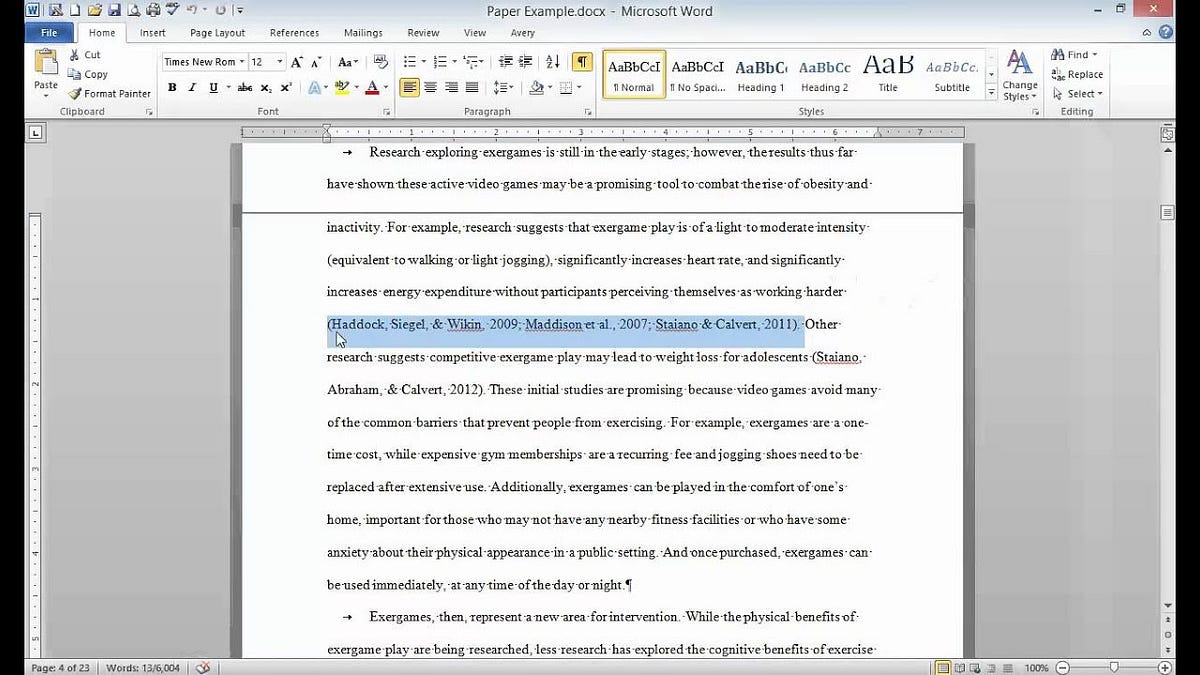Apply strikethrough formatting to text
This screenshot has width=1200, height=675.
tap(245, 88)
